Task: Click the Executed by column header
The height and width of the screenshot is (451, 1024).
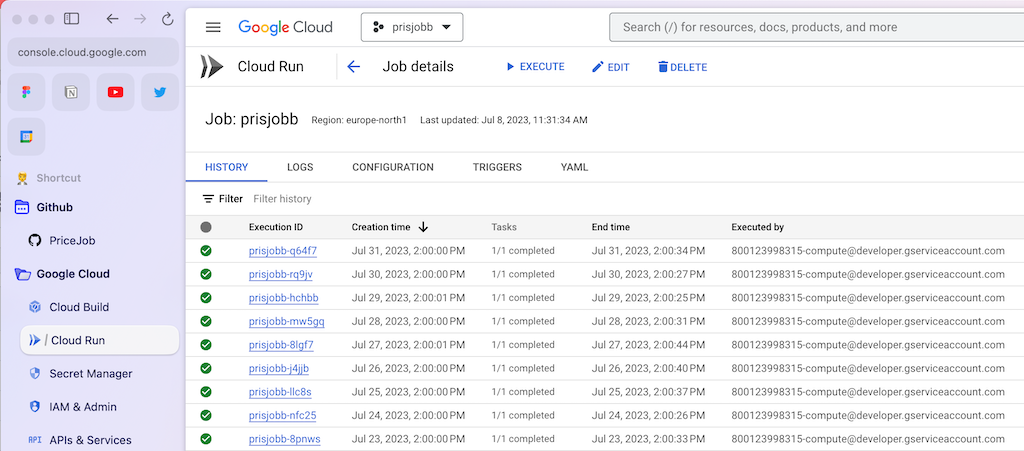Action: 758,227
